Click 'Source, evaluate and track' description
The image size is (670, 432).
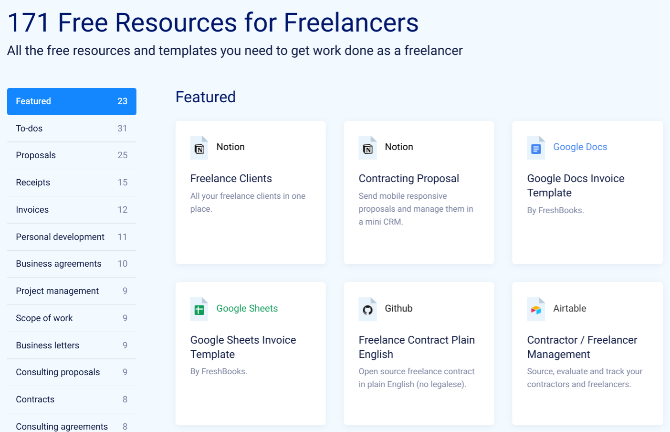tap(585, 378)
